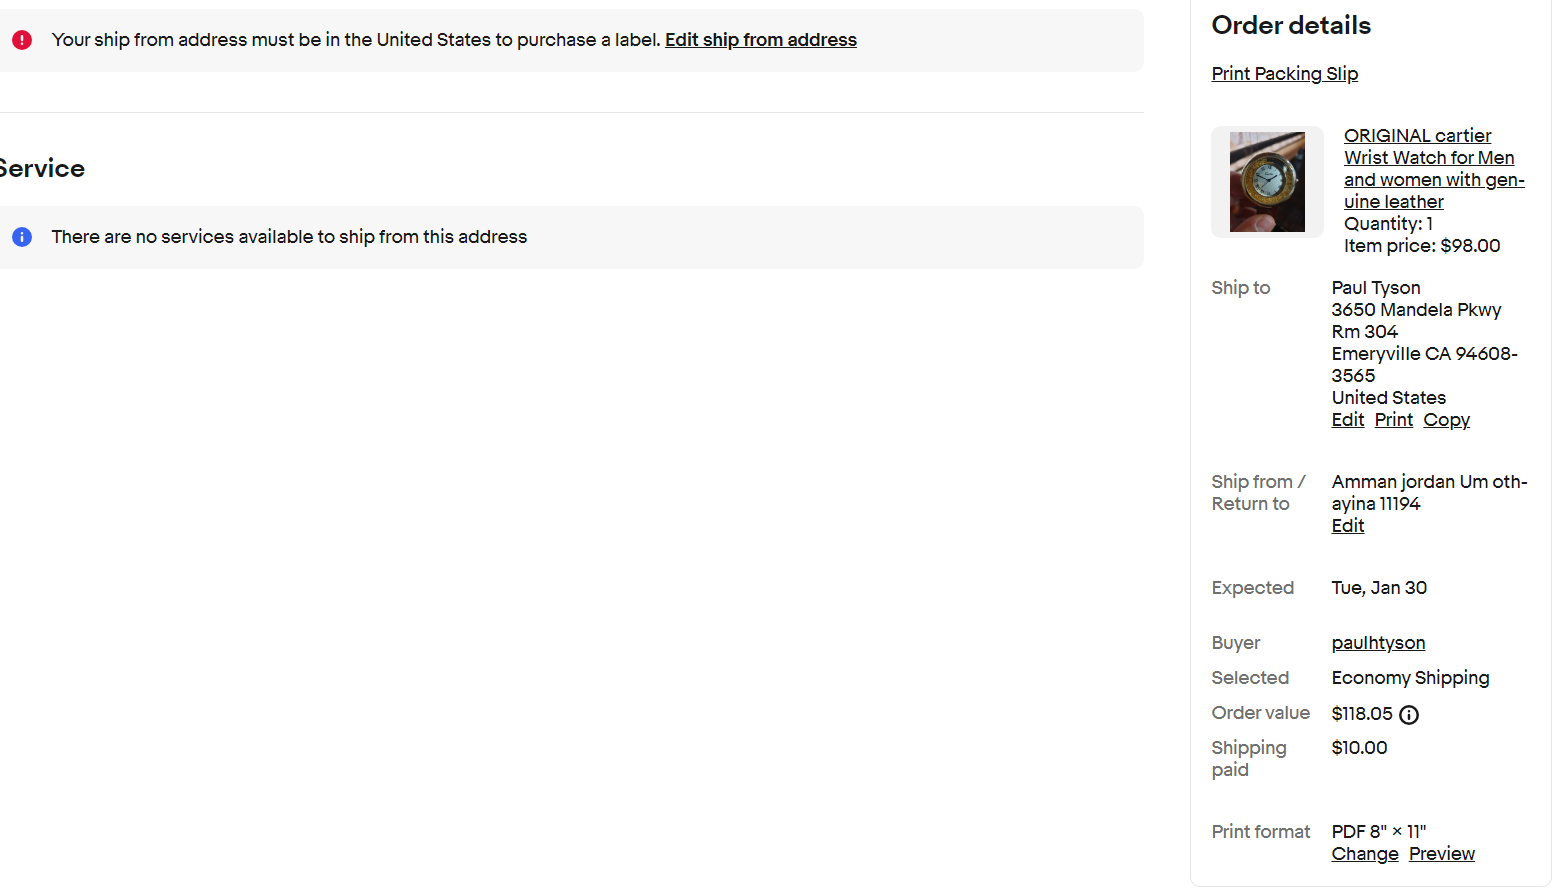Click the ship from address error message text
This screenshot has width=1559, height=888.
coord(355,40)
